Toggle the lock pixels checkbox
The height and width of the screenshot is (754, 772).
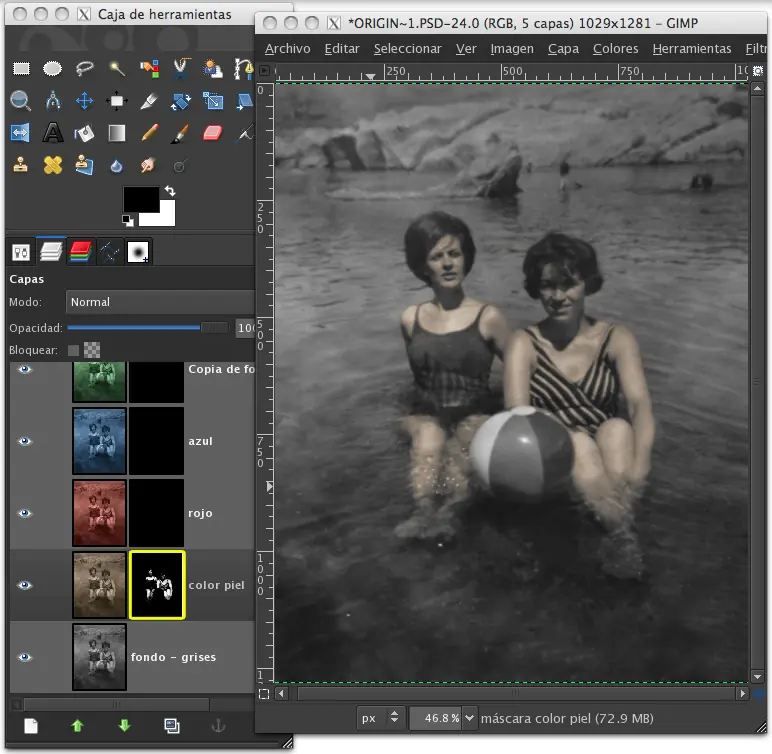pos(73,350)
